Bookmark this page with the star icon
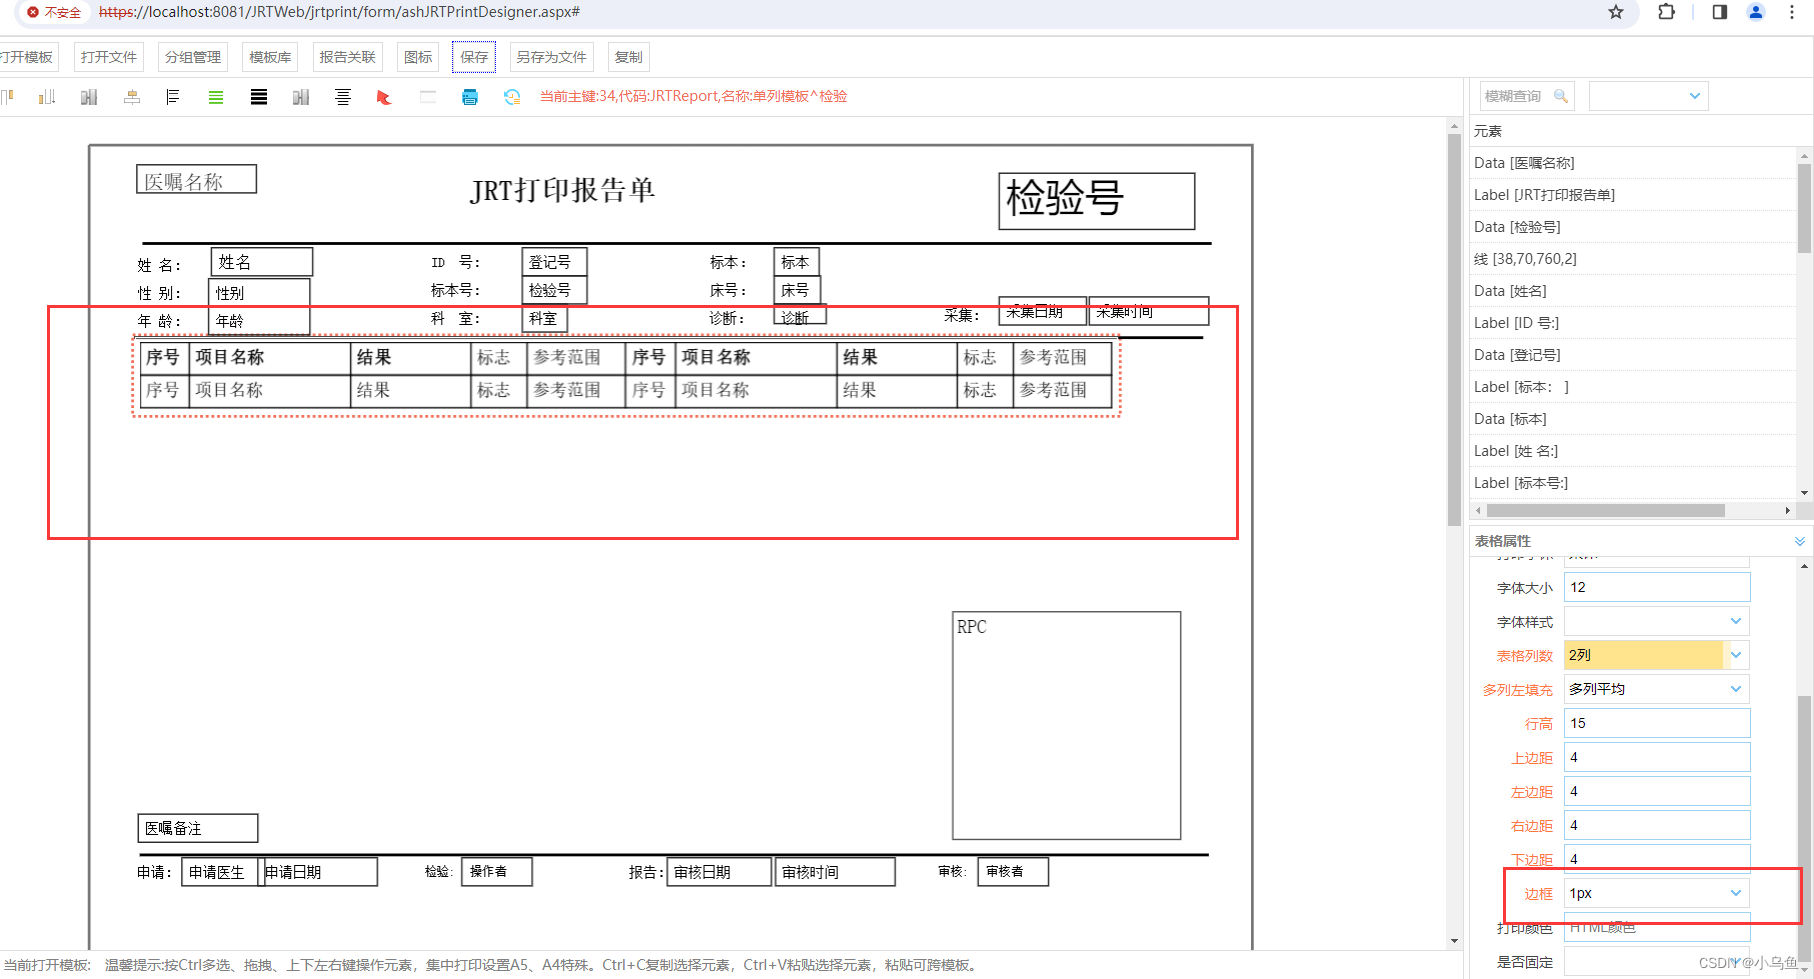The width and height of the screenshot is (1814, 979). point(1616,12)
